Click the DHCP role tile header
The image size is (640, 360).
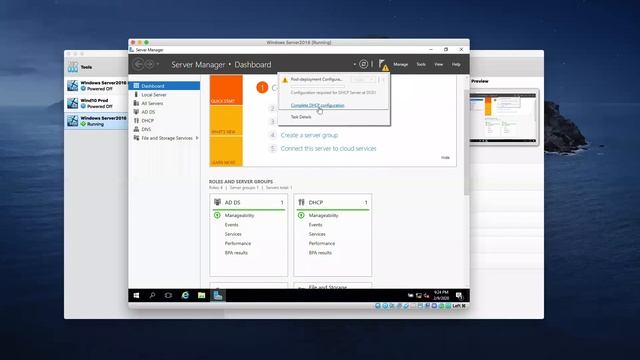coord(333,202)
